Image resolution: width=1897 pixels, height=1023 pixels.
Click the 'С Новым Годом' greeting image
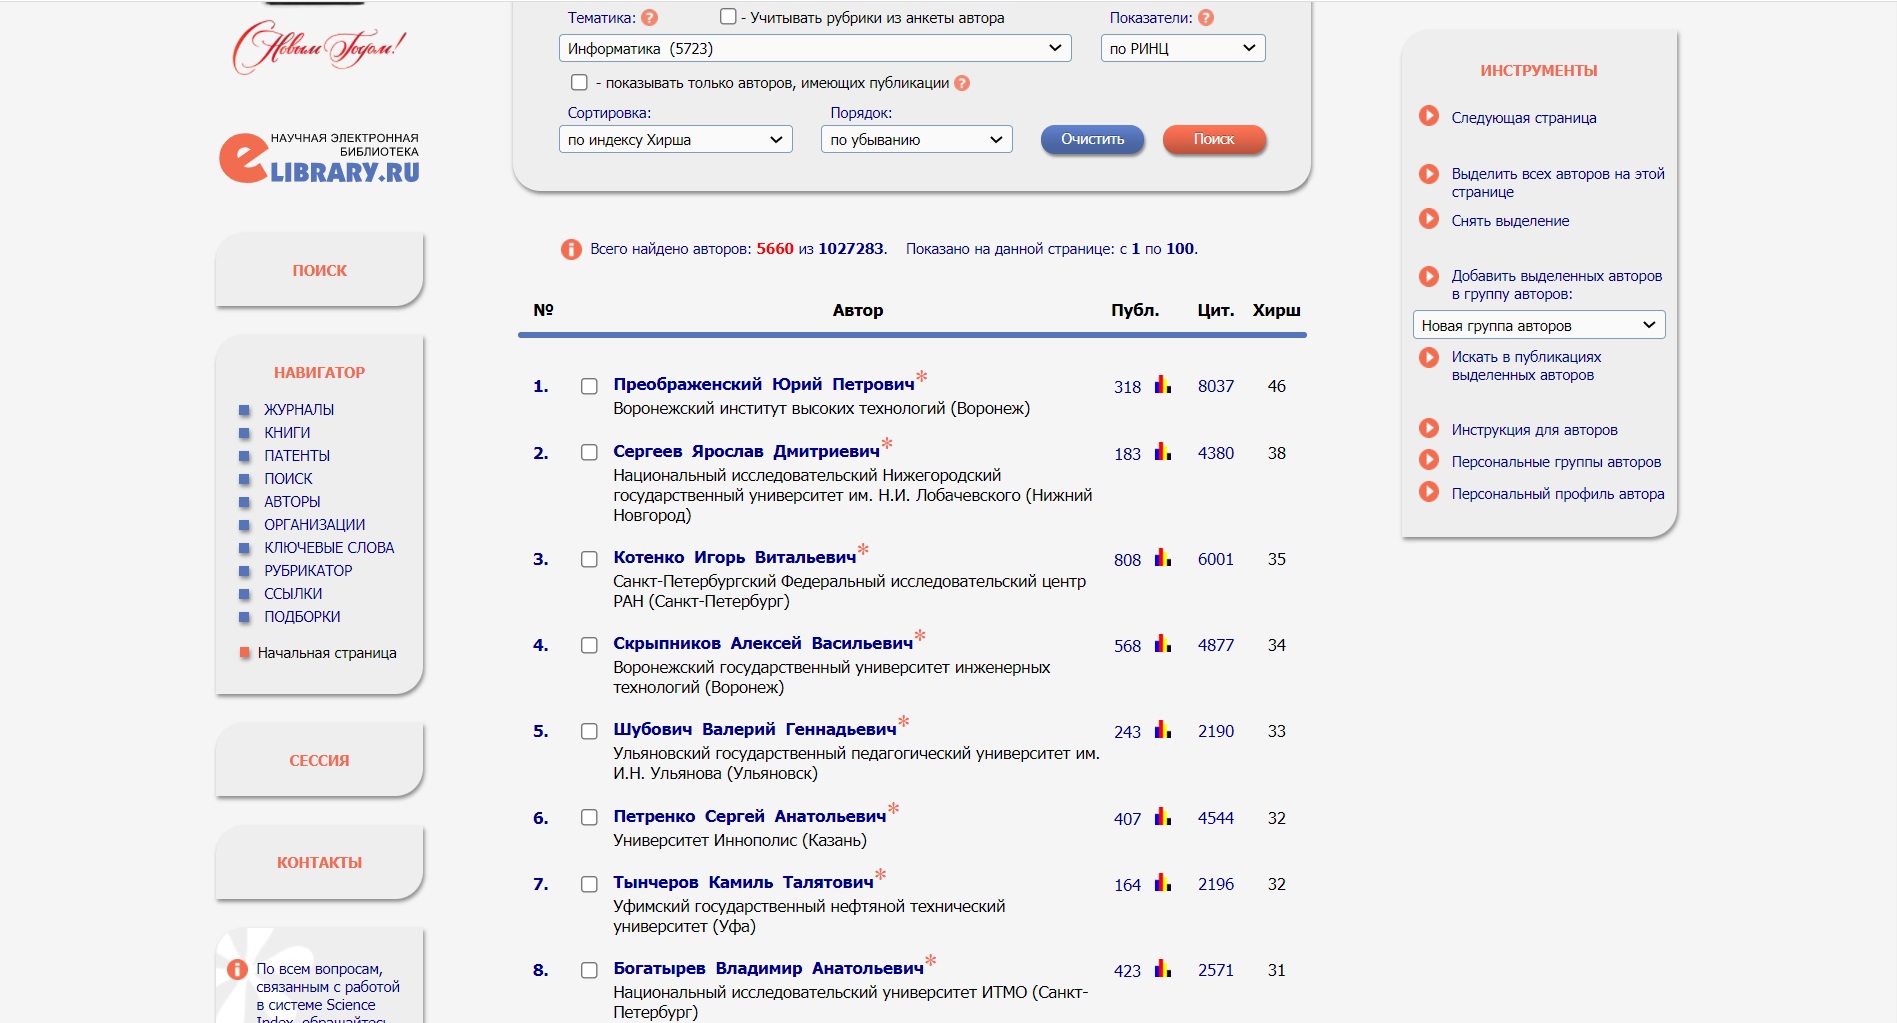point(320,46)
